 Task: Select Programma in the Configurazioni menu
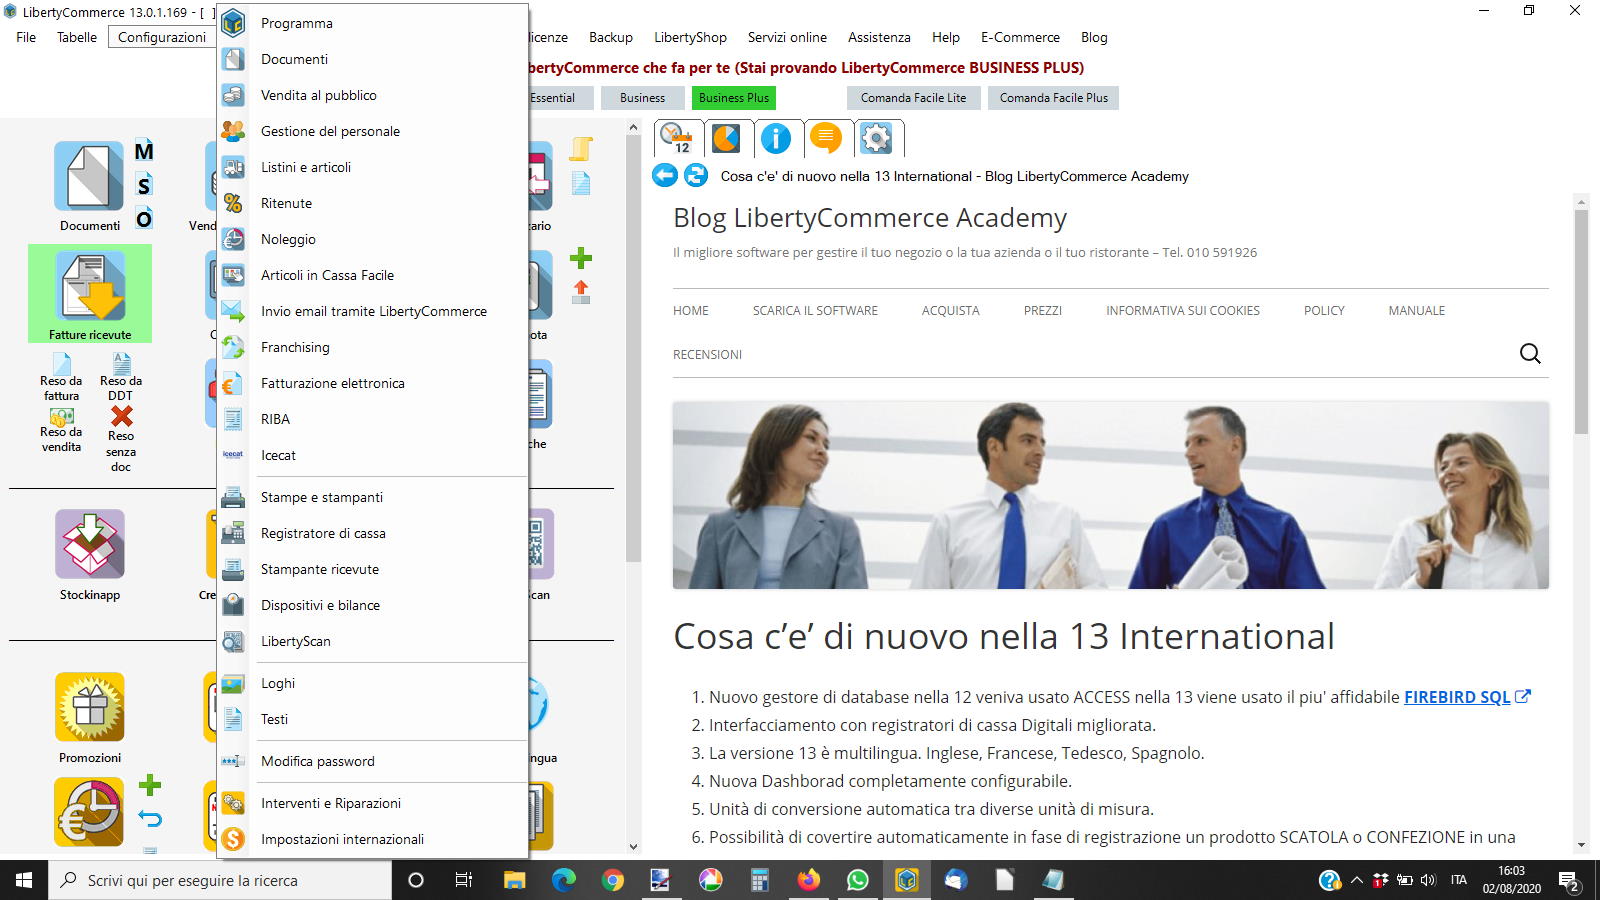coord(372,23)
